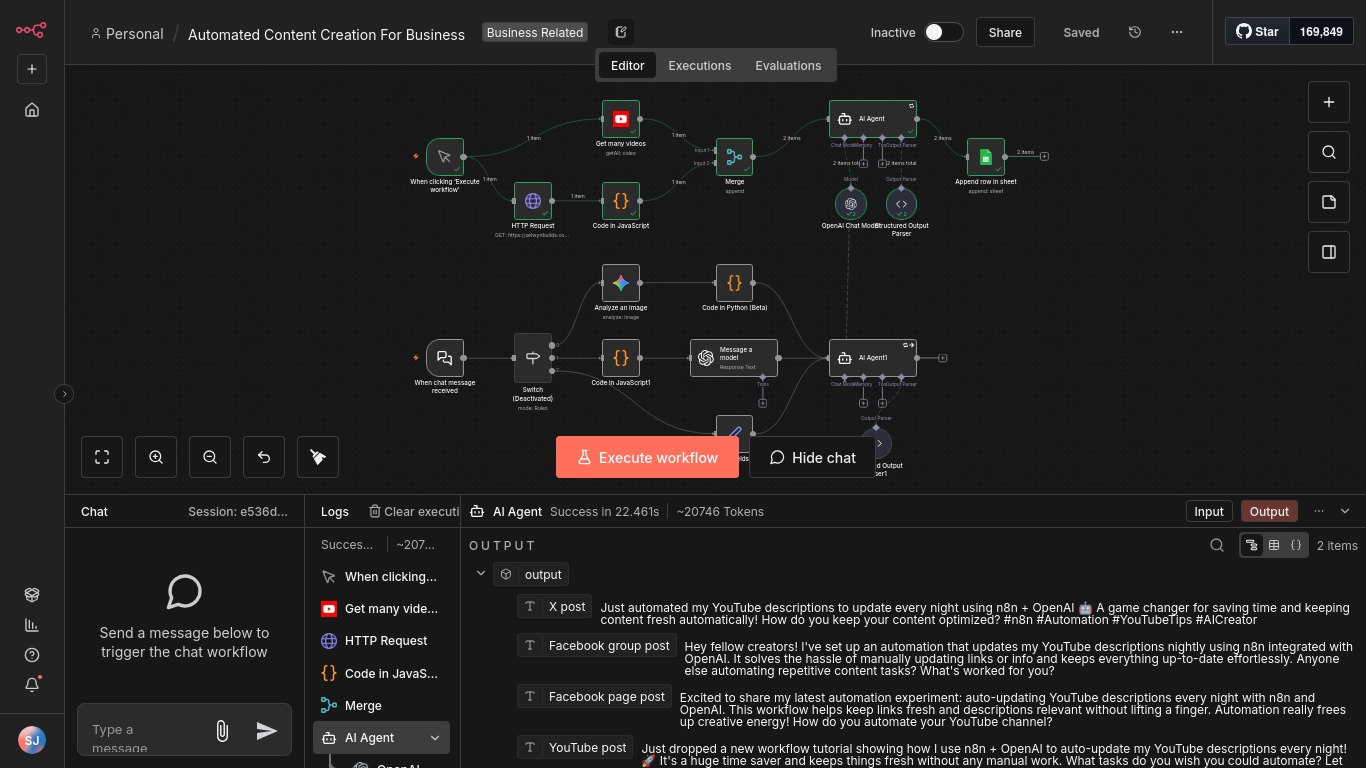1366x768 pixels.
Task: Click the Hide chat button
Action: click(812, 458)
